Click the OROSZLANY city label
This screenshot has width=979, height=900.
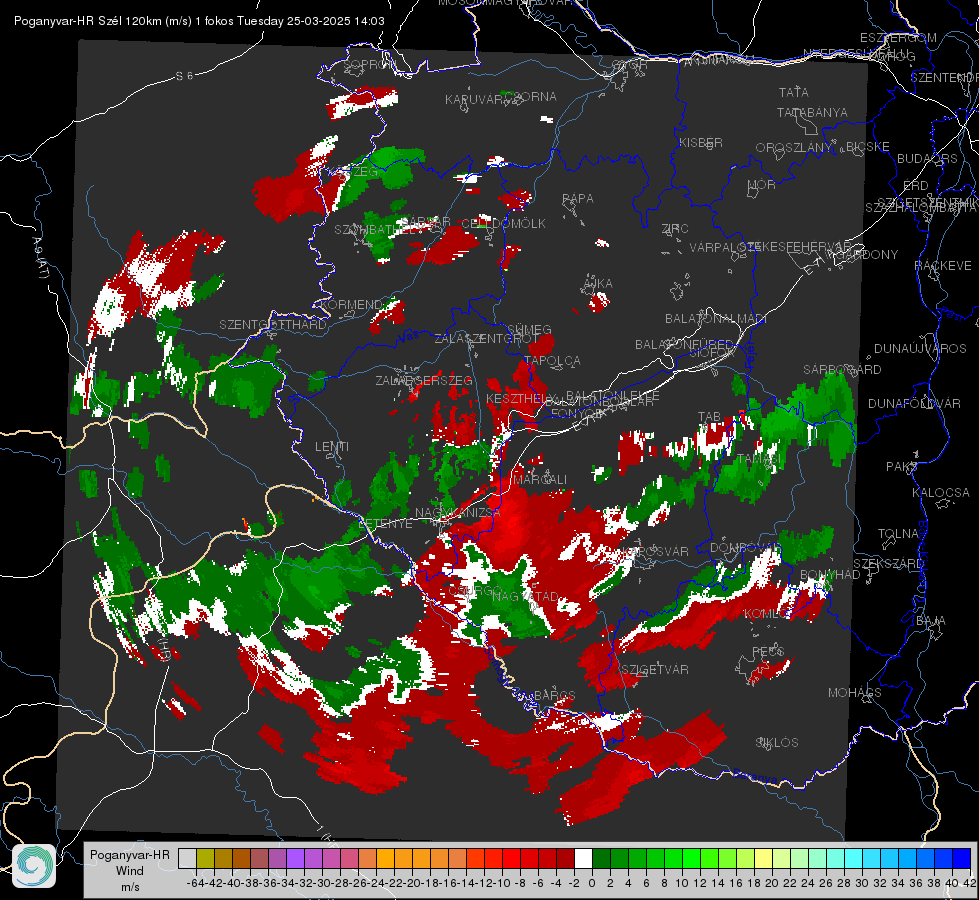794,147
